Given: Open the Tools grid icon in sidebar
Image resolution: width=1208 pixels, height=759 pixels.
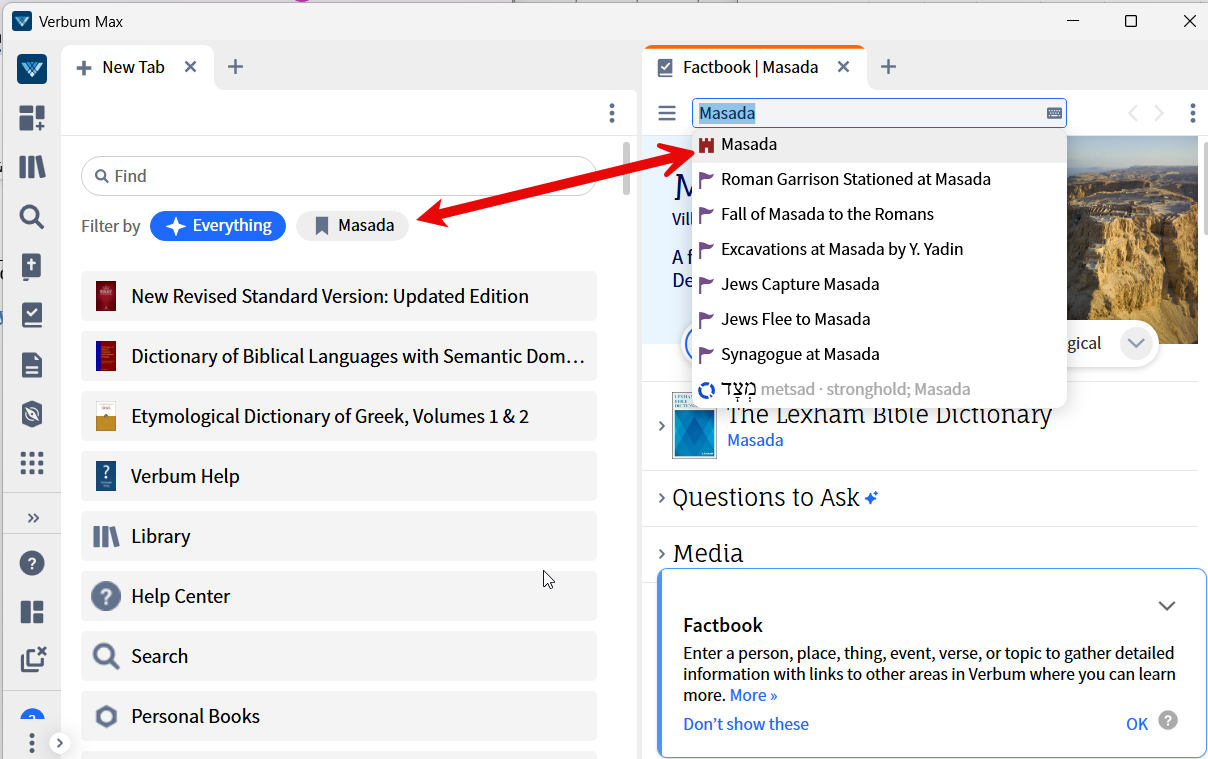Looking at the screenshot, I should [x=32, y=463].
